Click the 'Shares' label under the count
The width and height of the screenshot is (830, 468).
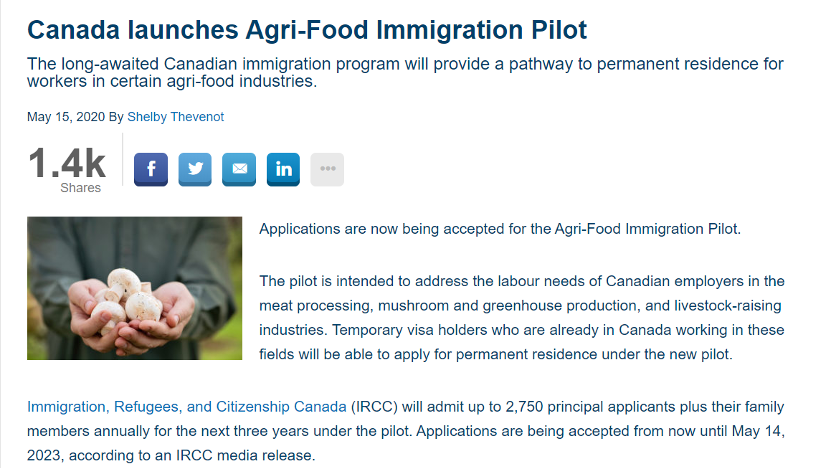(80, 188)
